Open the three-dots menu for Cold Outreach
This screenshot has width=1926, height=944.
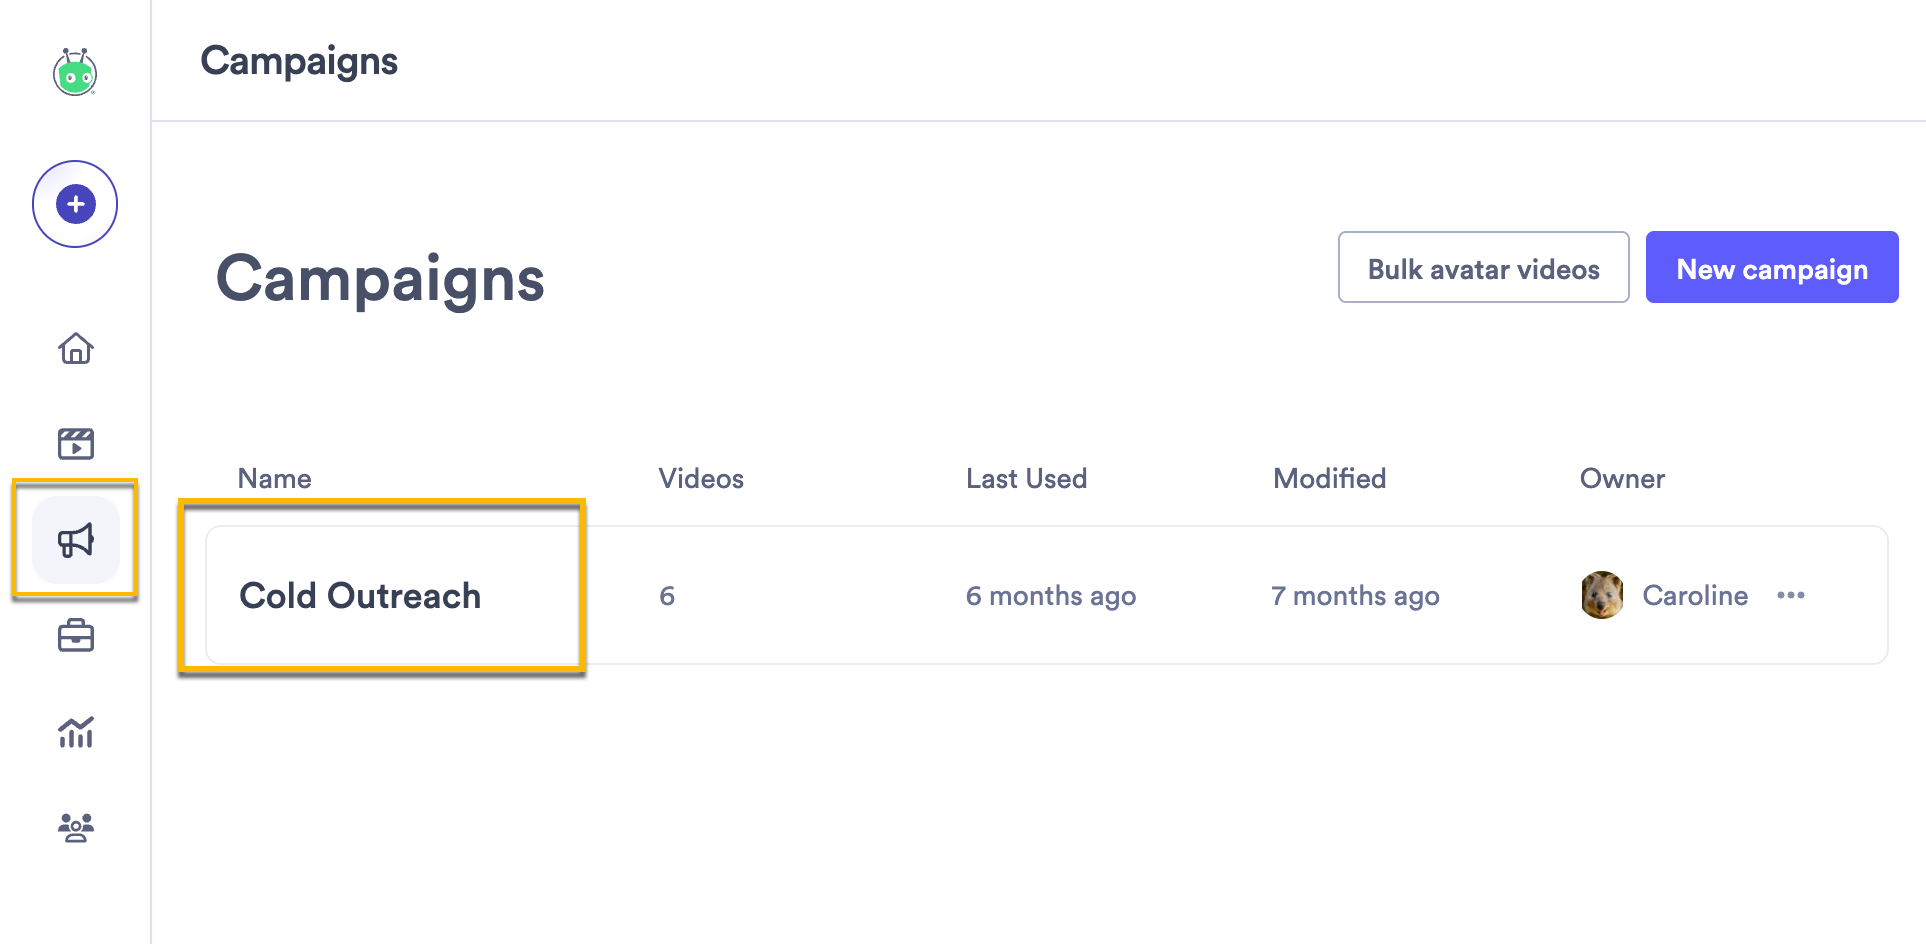tap(1791, 595)
